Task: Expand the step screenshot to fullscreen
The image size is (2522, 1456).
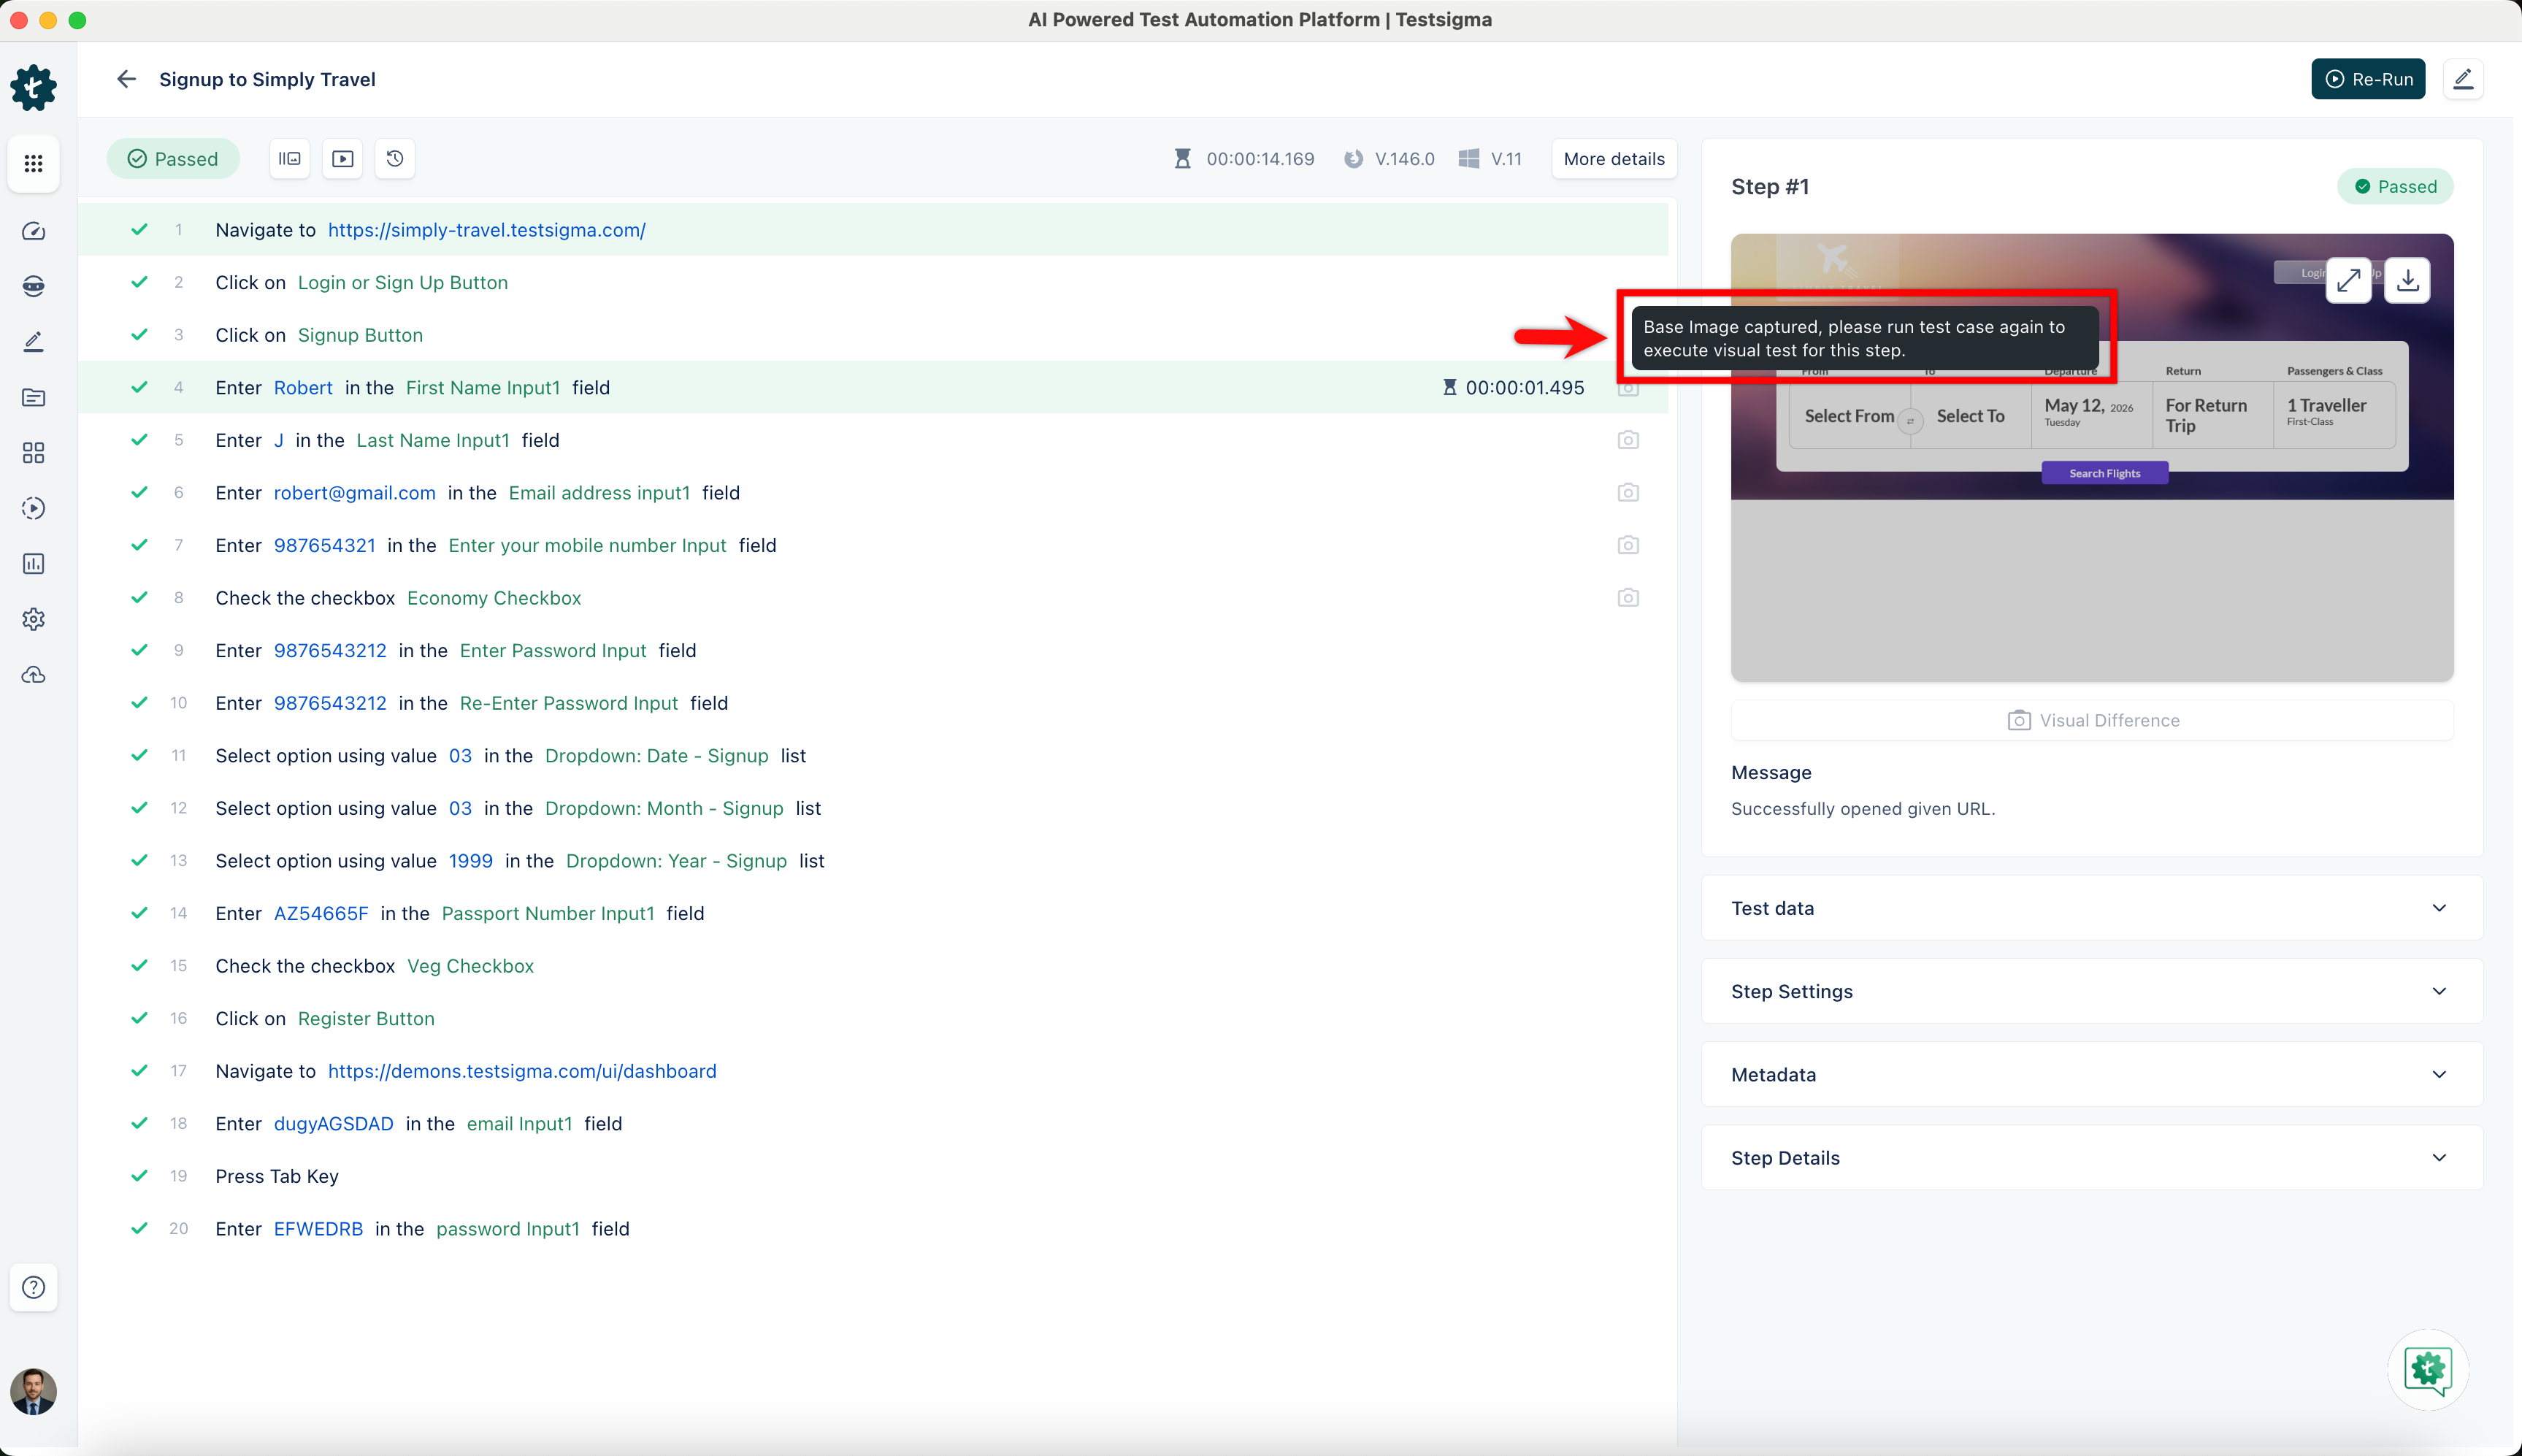Action: pos(2348,280)
